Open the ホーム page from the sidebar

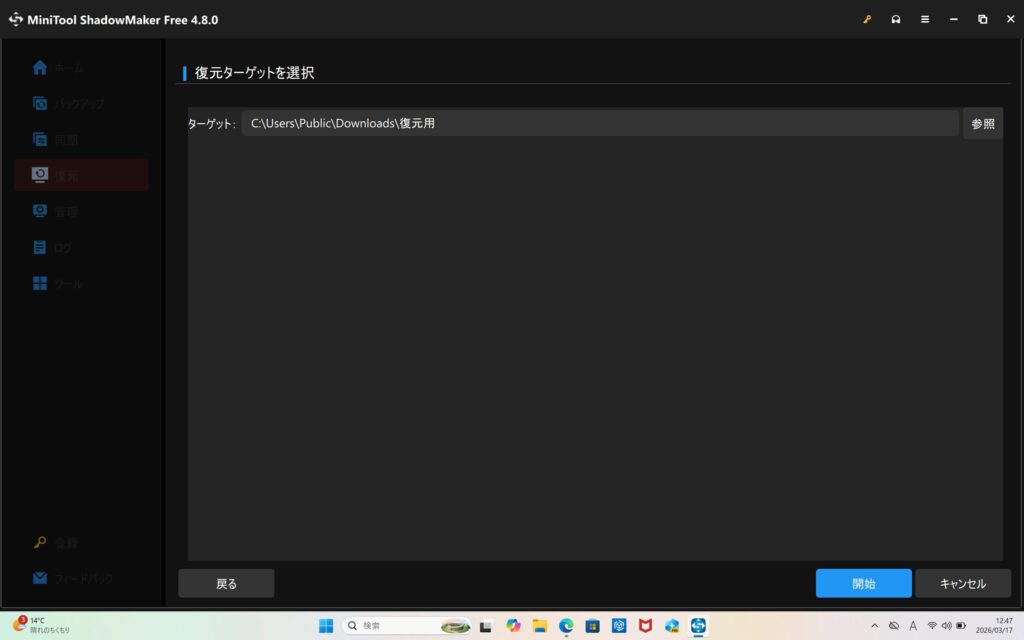[x=40, y=68]
